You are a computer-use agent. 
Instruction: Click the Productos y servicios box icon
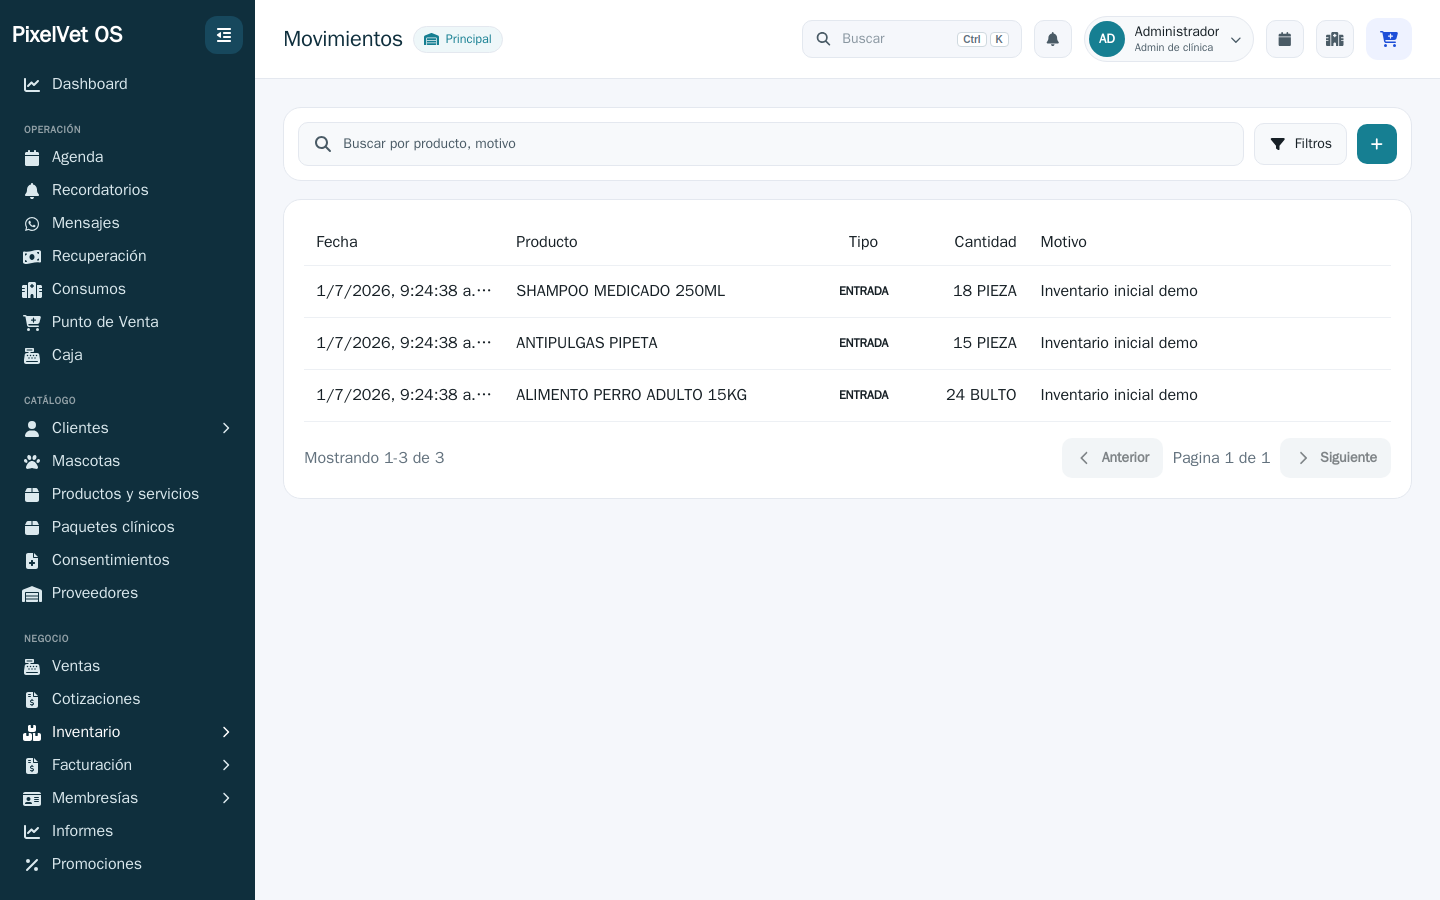tap(32, 495)
